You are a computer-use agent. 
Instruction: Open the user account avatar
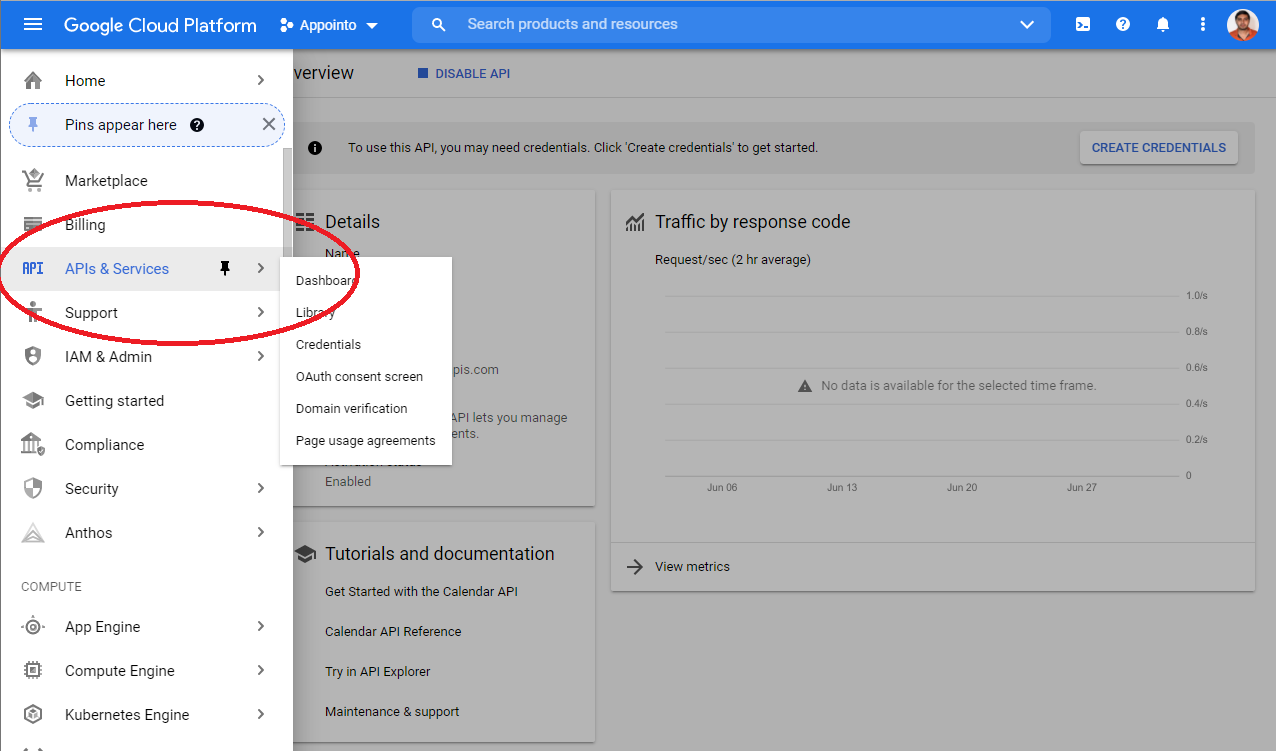pyautogui.click(x=1243, y=25)
